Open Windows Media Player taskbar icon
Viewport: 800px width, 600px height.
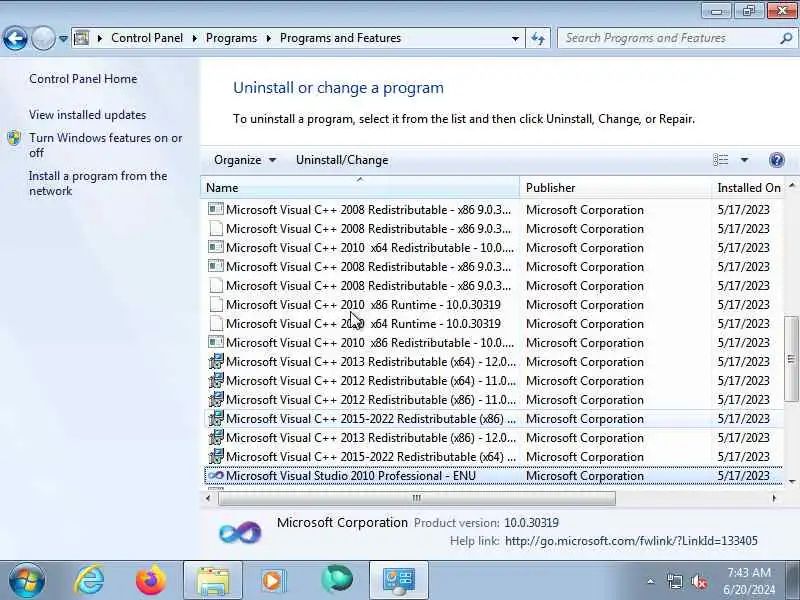tap(274, 580)
